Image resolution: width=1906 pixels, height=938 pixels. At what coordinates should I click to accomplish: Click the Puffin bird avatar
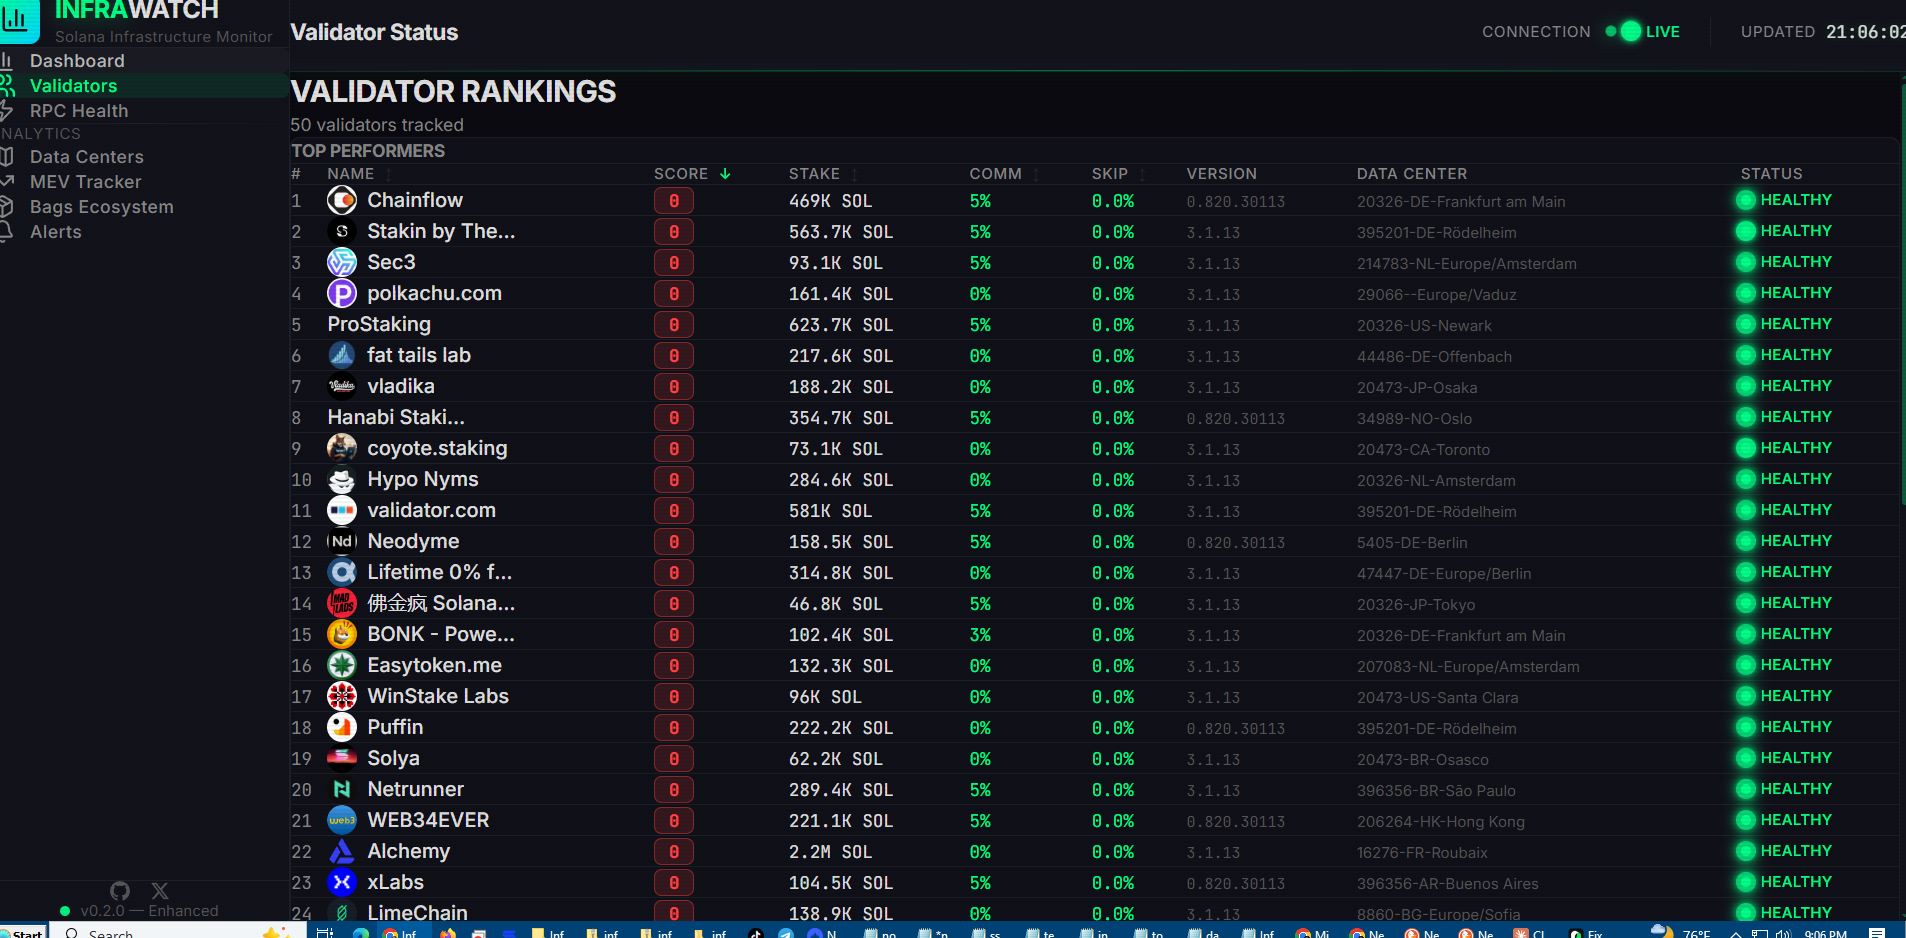(342, 727)
